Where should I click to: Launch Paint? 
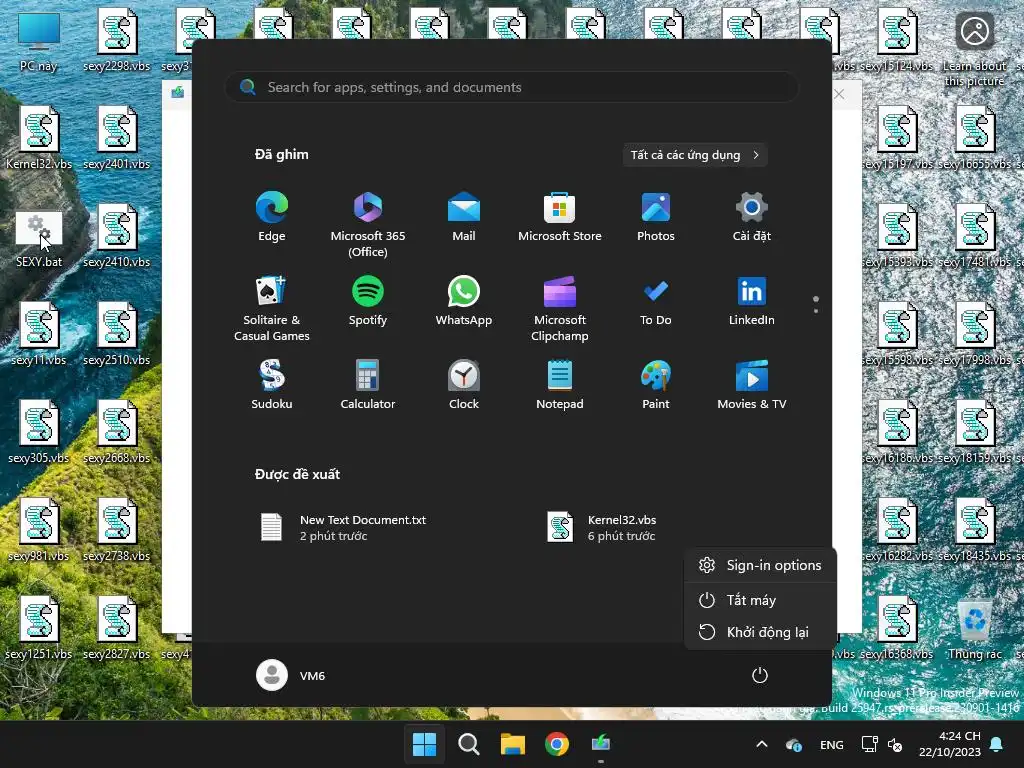click(656, 385)
